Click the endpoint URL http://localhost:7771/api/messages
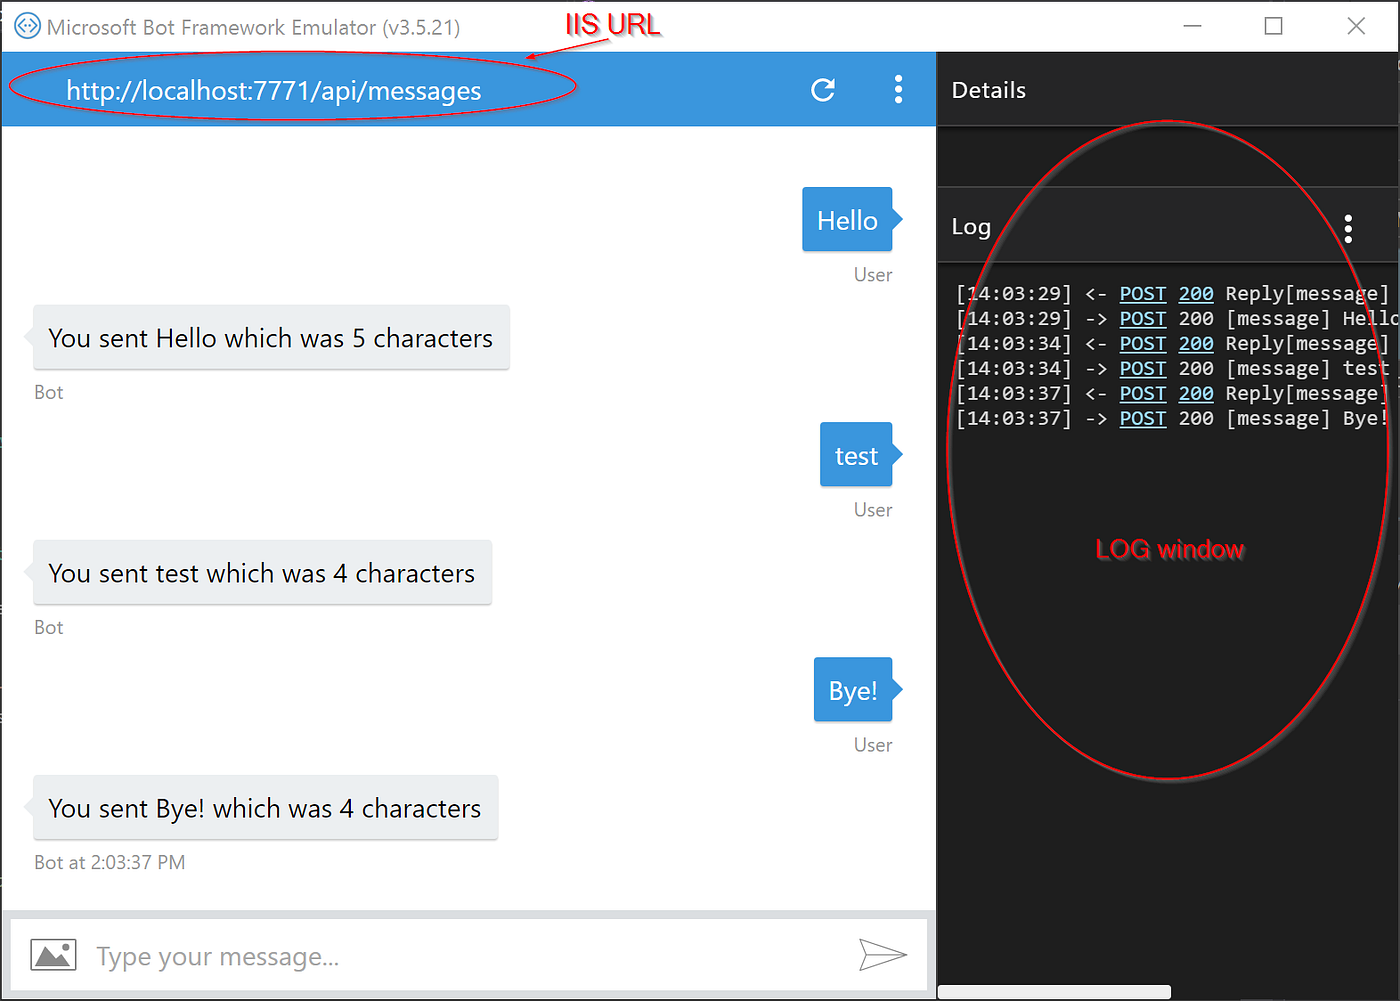This screenshot has height=1001, width=1400. [x=273, y=90]
